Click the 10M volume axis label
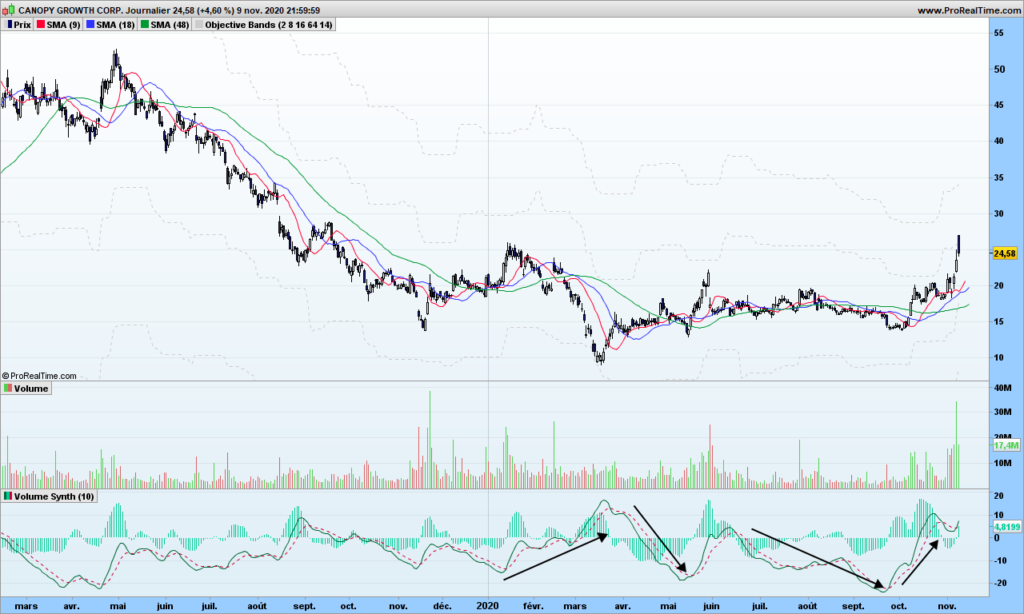The image size is (1024, 614). (x=1002, y=463)
